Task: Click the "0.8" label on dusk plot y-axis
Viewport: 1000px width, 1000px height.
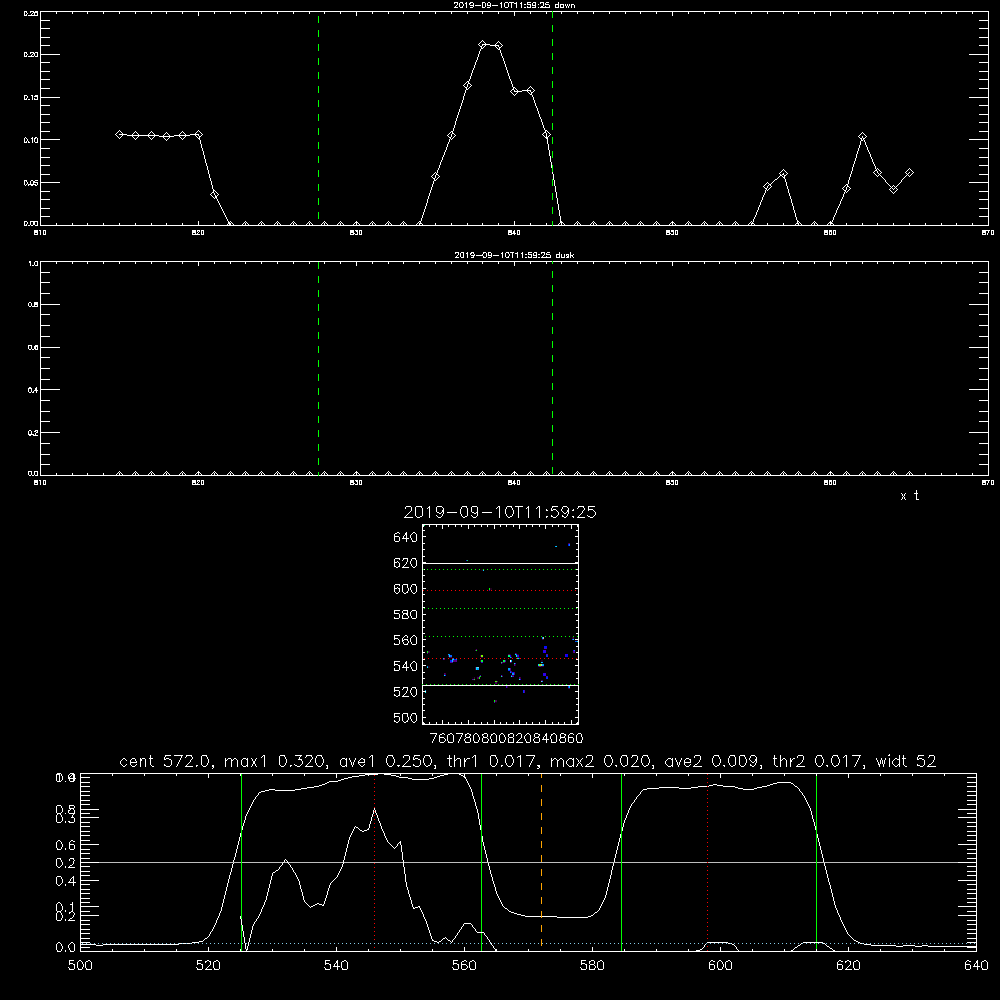Action: click(x=33, y=305)
